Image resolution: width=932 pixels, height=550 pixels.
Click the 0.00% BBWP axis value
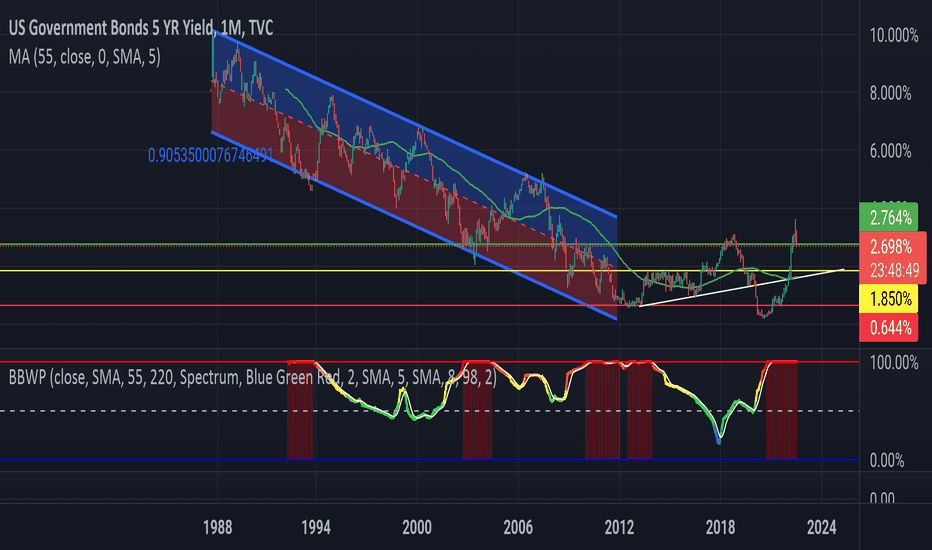[x=887, y=460]
